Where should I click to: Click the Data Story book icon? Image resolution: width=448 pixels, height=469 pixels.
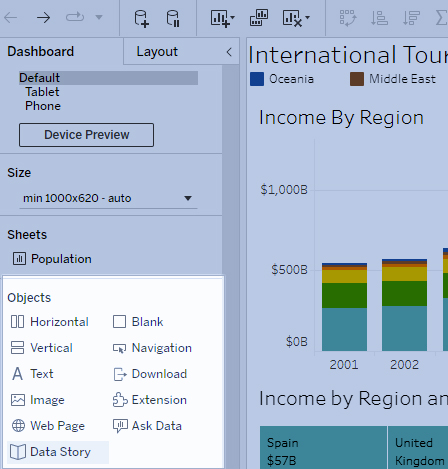(18, 452)
